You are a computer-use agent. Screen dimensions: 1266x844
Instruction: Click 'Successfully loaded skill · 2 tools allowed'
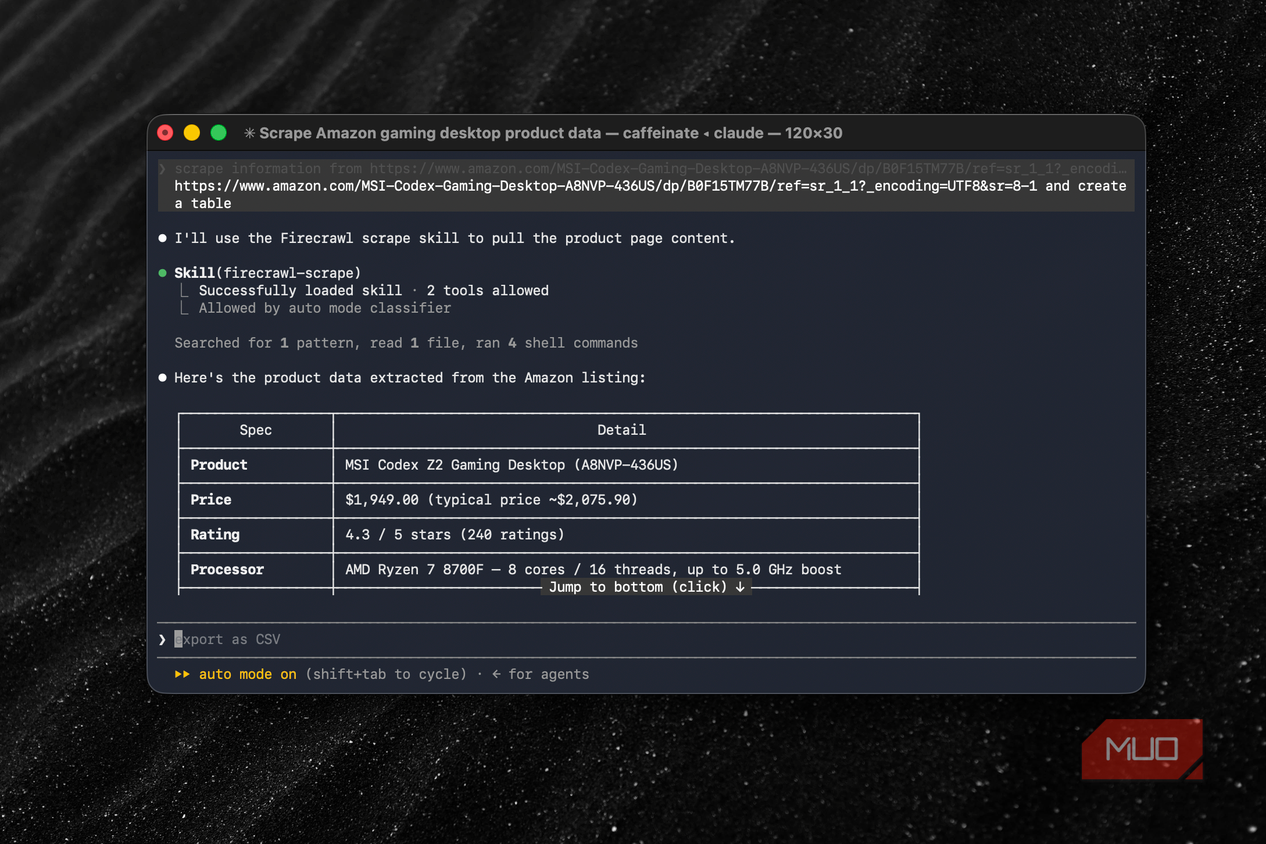click(x=373, y=291)
